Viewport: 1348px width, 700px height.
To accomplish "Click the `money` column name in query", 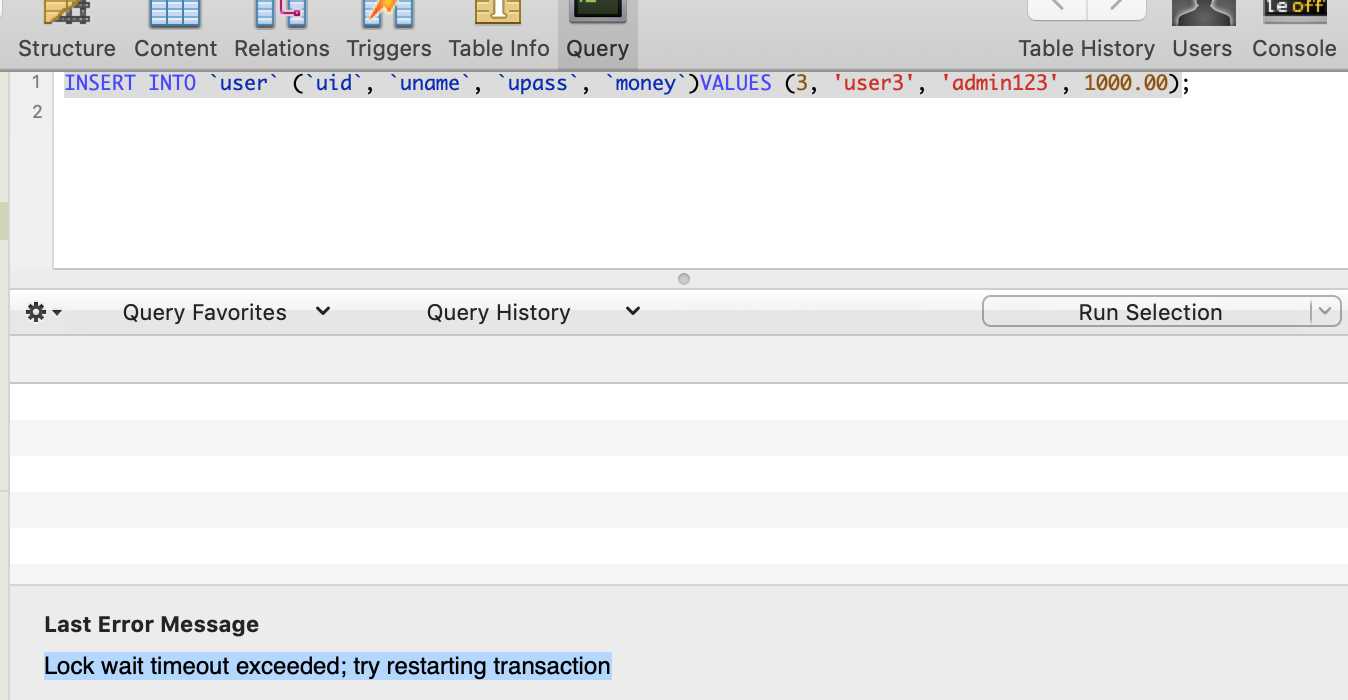I will [646, 83].
